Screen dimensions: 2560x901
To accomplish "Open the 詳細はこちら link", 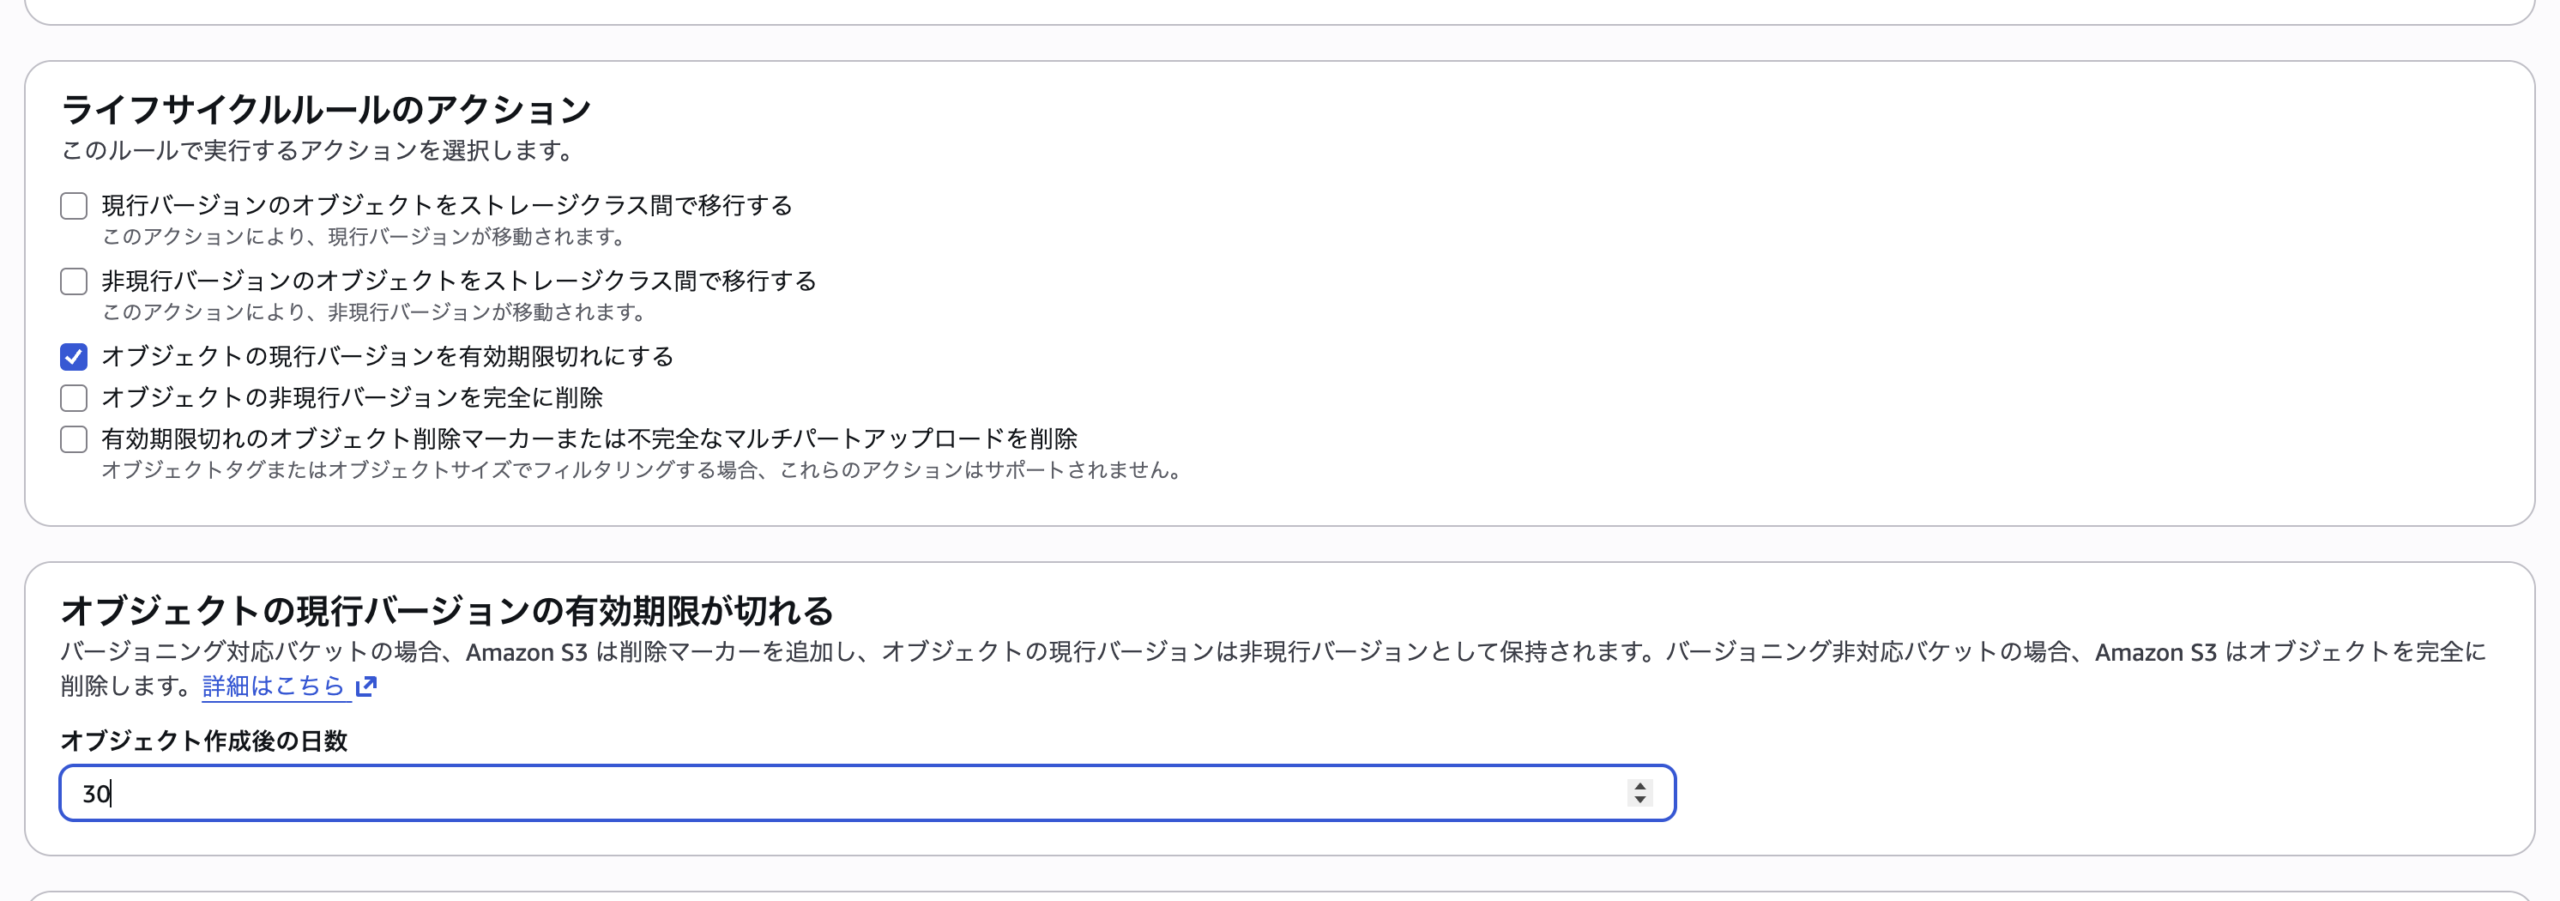I will click(273, 686).
